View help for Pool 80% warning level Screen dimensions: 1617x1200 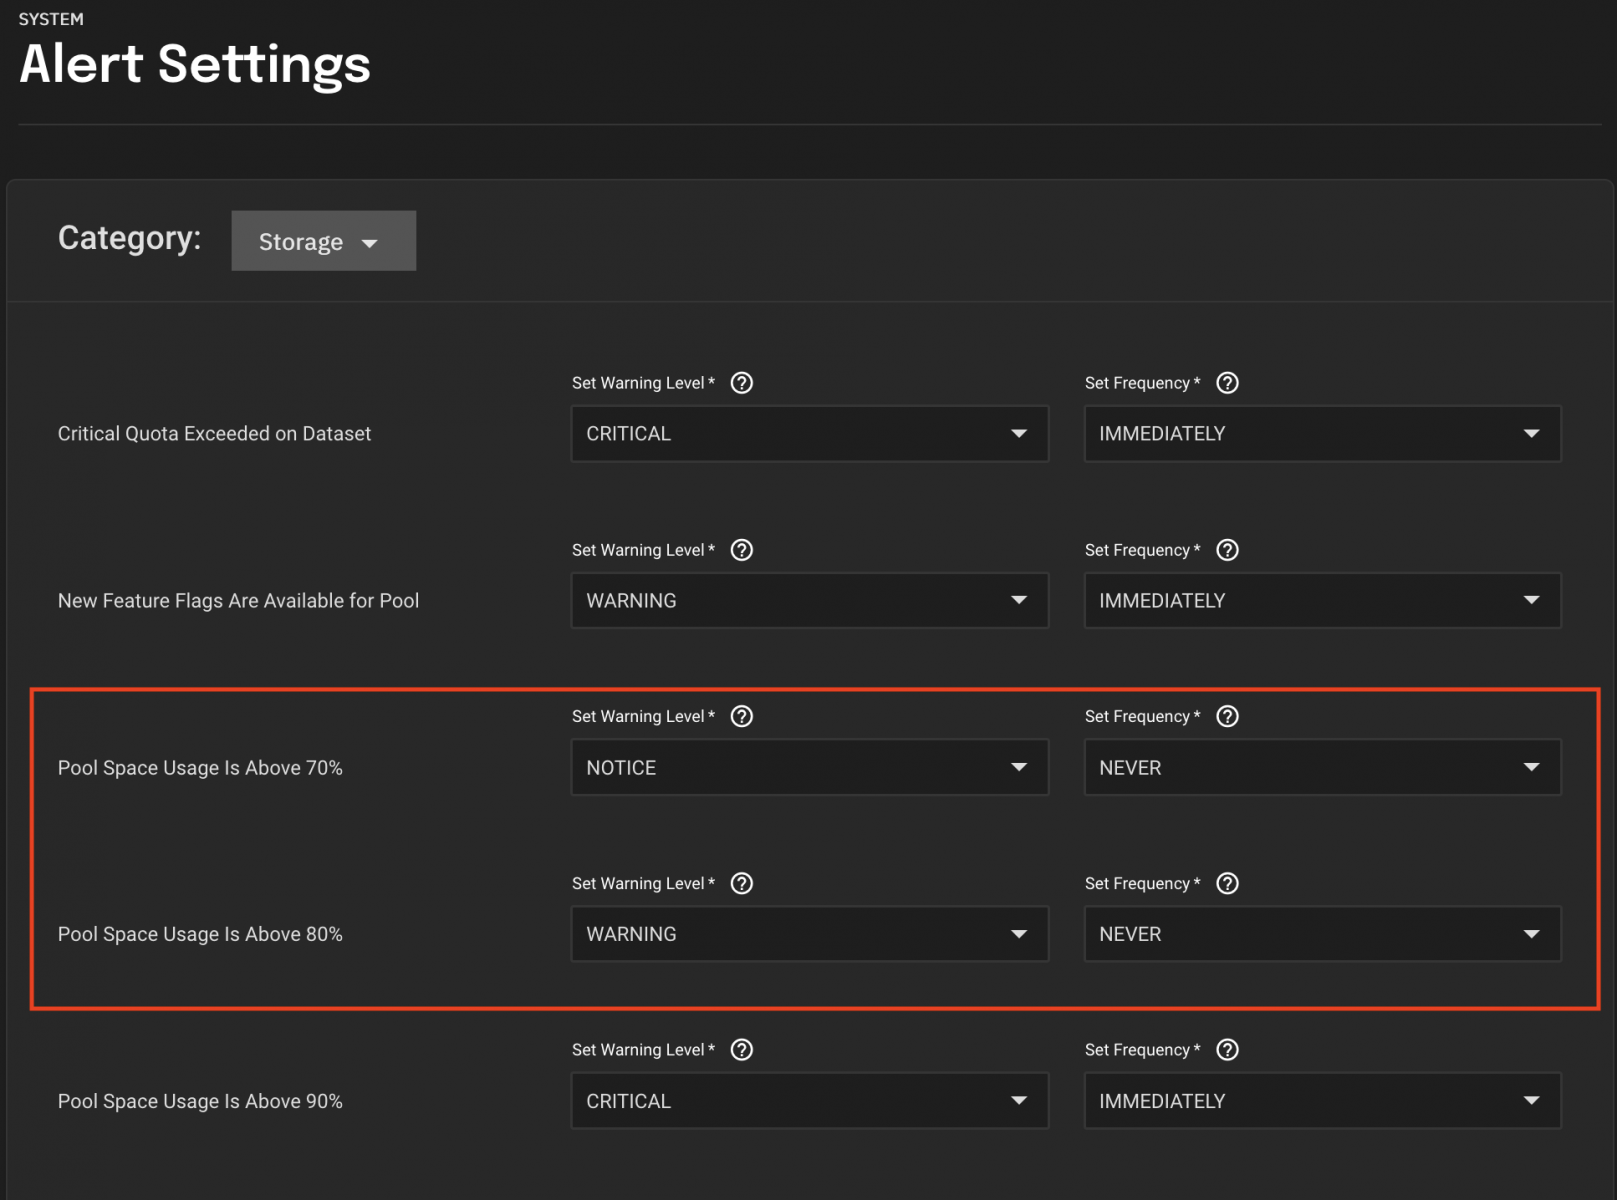click(741, 884)
